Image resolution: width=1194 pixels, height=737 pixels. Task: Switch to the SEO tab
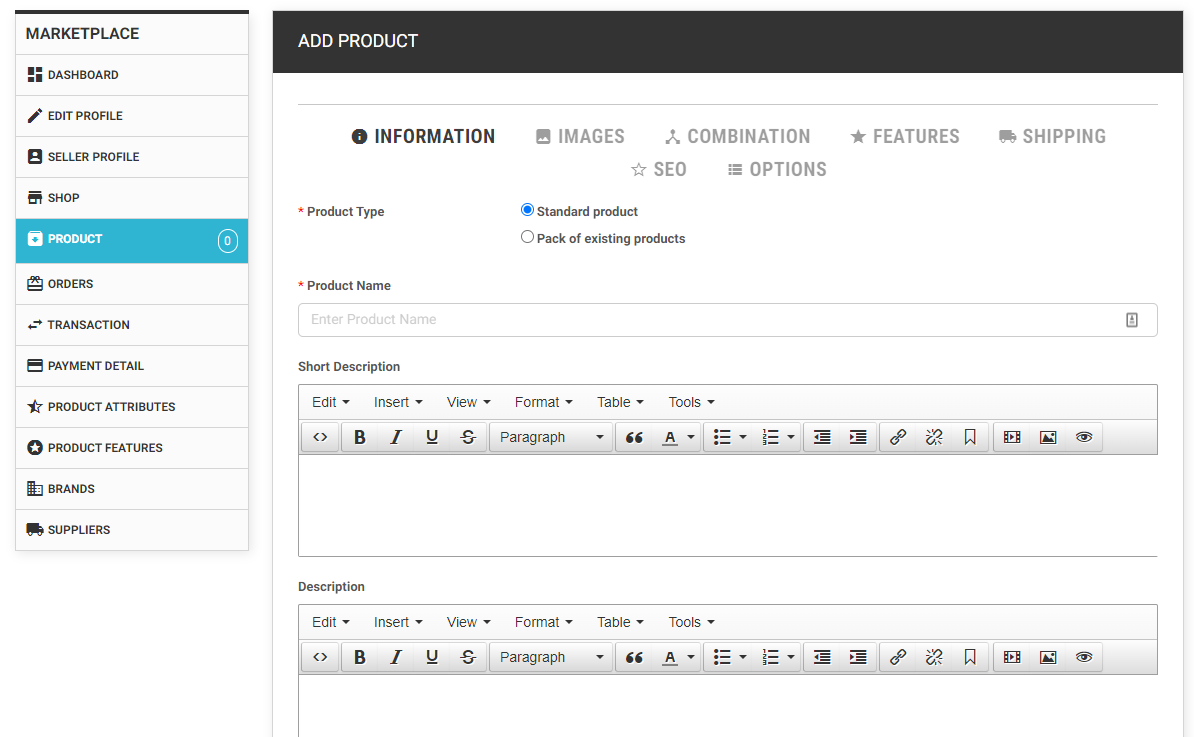coord(659,169)
